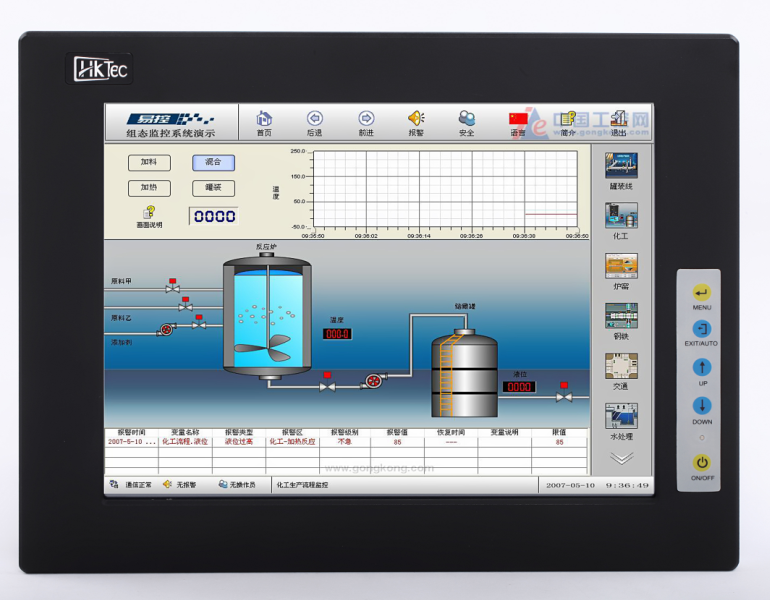Click the UP arrow bezel button
770x600 pixels.
[702, 367]
